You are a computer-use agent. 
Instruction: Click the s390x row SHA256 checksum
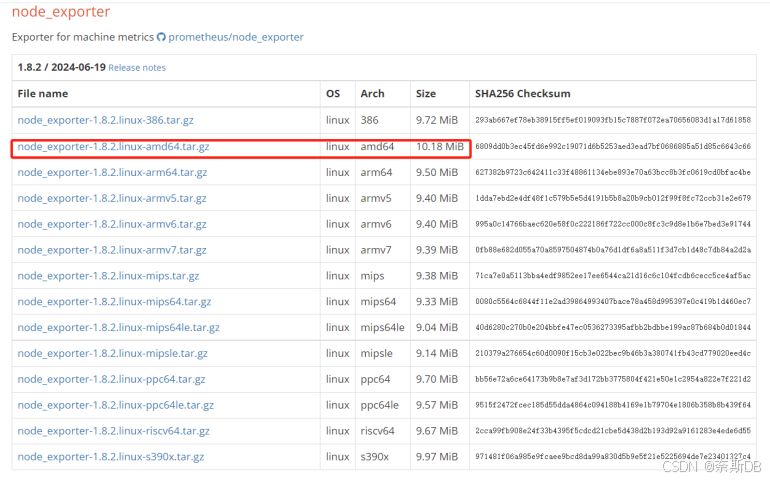click(x=613, y=457)
